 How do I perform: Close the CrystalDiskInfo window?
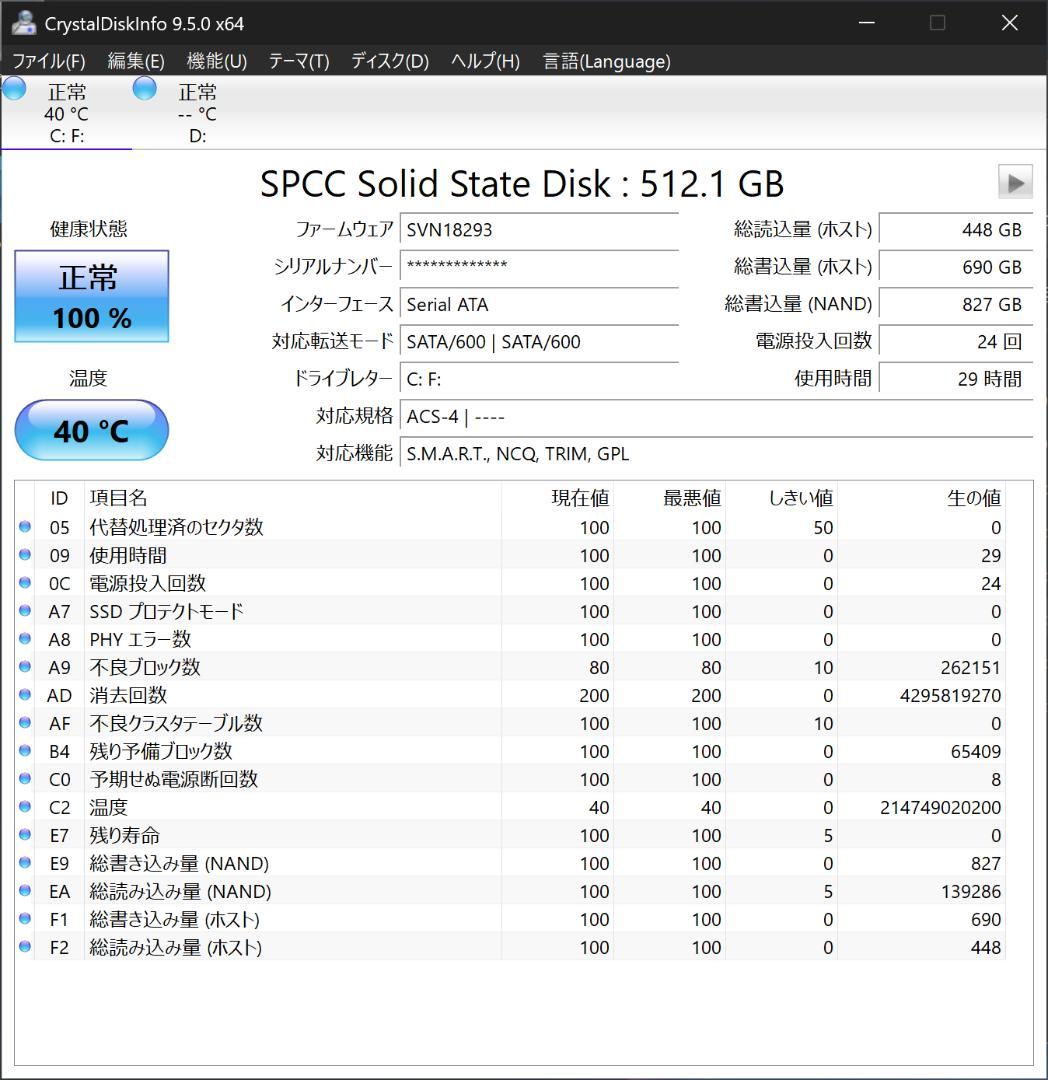click(1009, 23)
